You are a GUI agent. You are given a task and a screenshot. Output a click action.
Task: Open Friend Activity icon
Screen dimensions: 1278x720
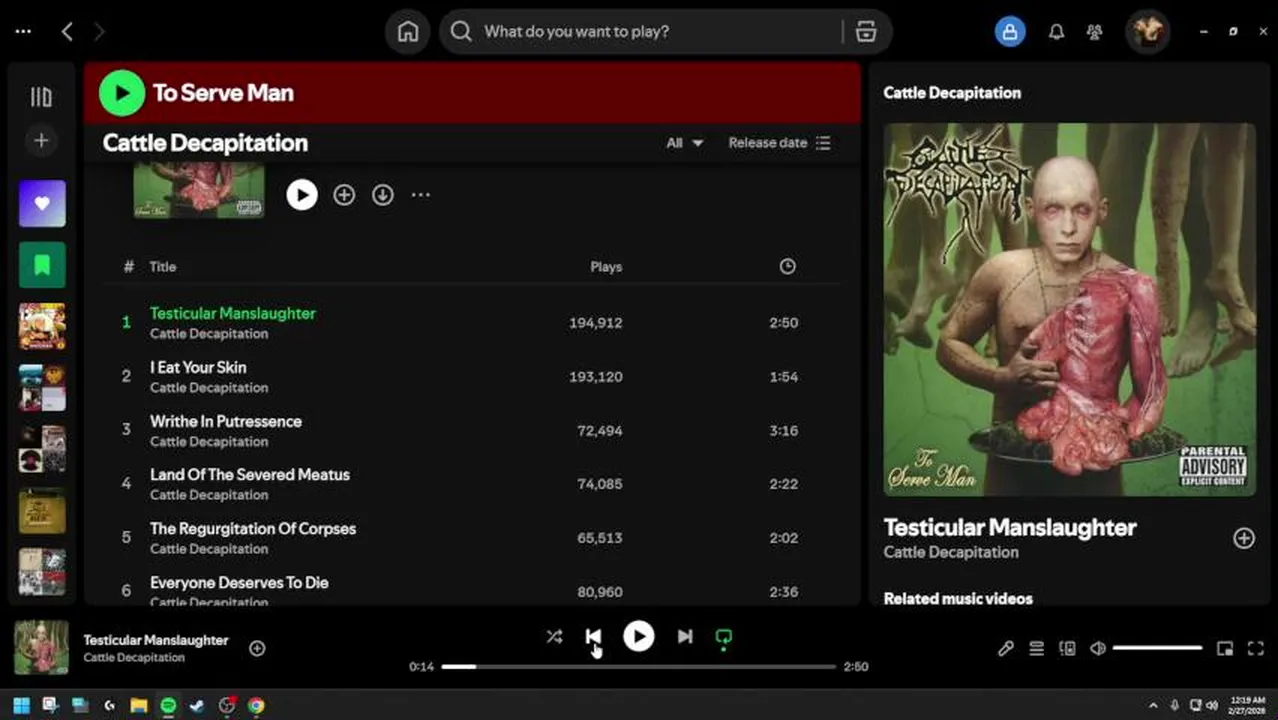tap(1095, 32)
